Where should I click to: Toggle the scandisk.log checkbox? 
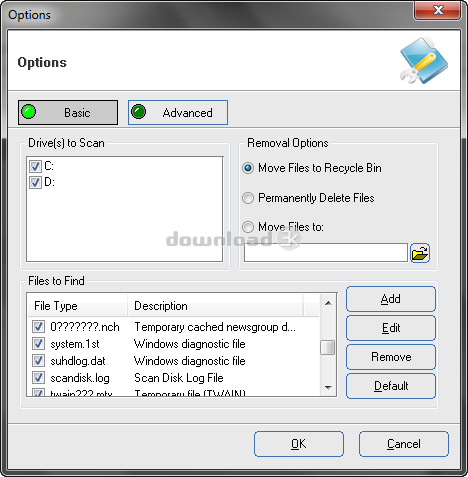coord(38,377)
